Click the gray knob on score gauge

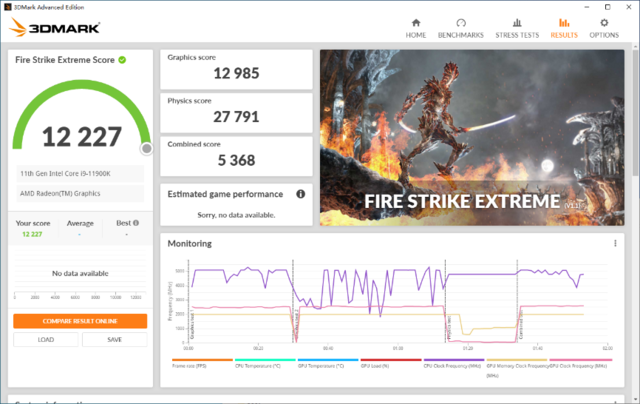[x=147, y=149]
